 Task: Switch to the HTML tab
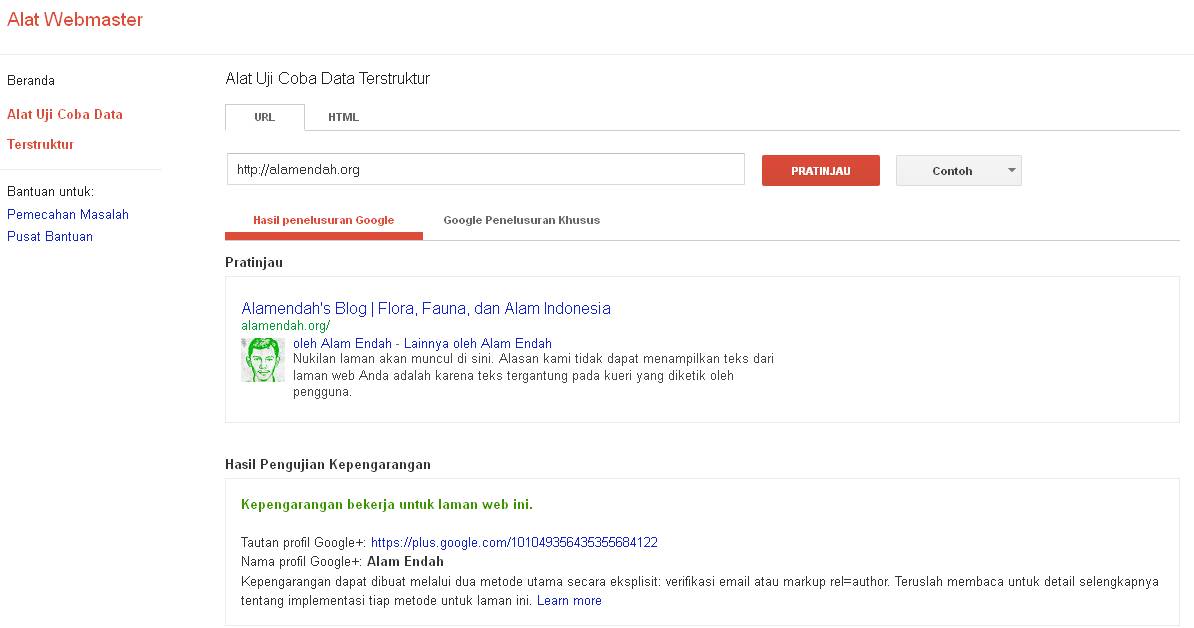[343, 117]
